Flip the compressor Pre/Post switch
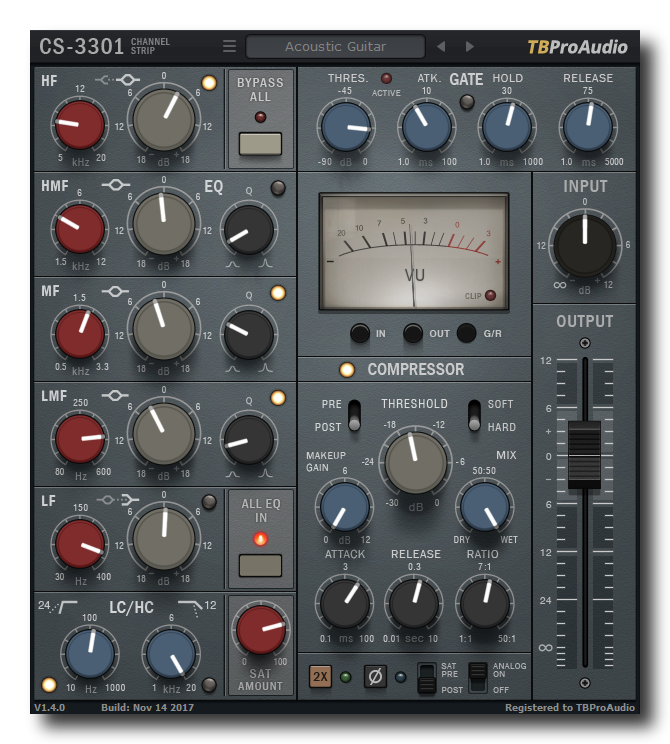 click(x=354, y=415)
